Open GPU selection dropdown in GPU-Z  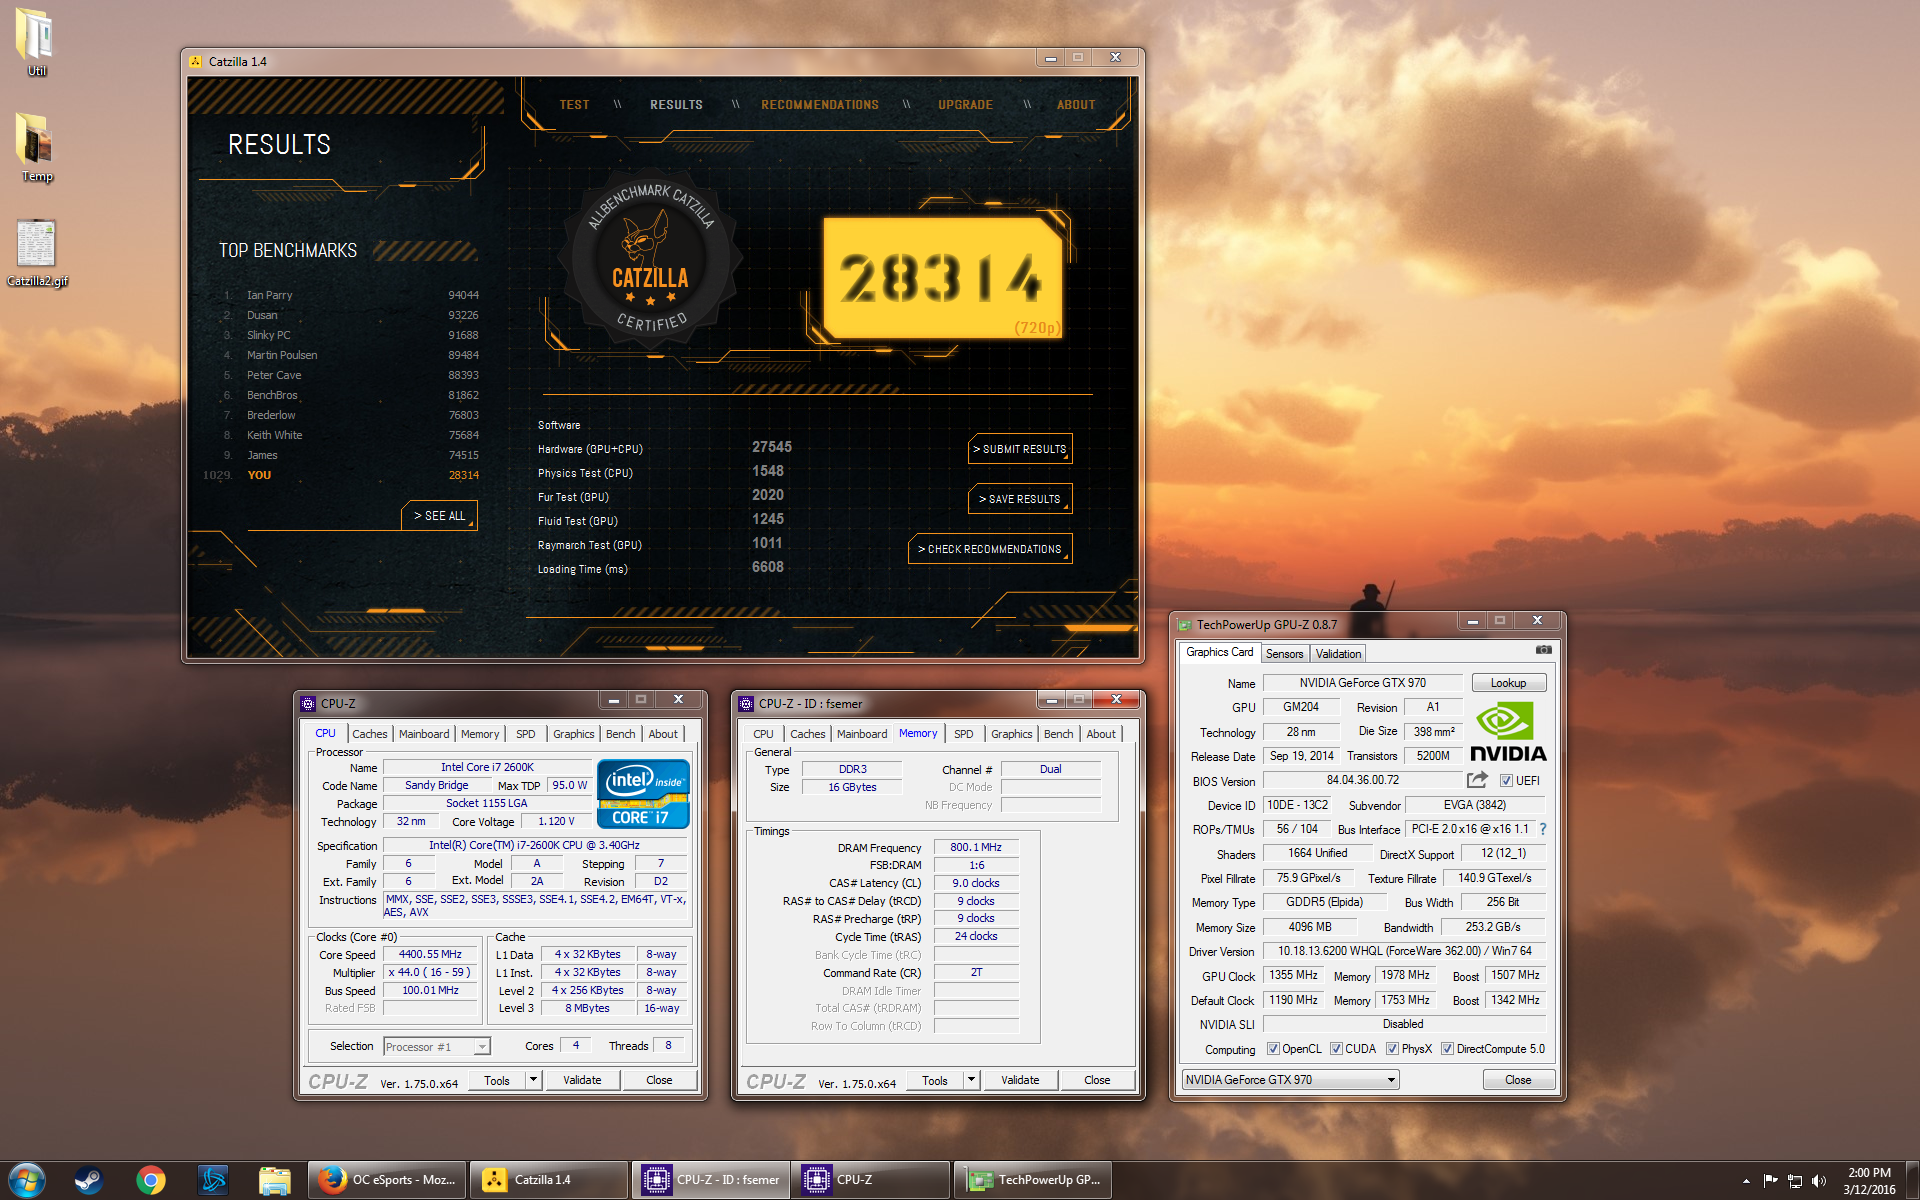1290,1080
